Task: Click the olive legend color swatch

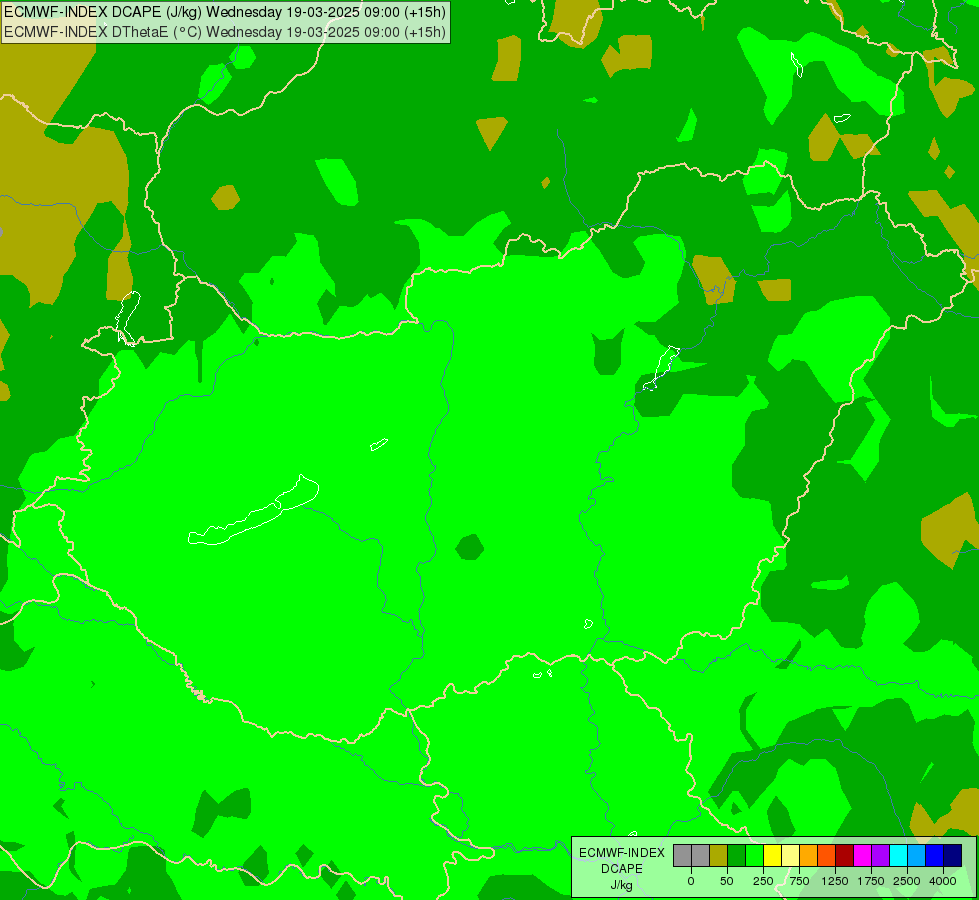Action: pyautogui.click(x=719, y=856)
